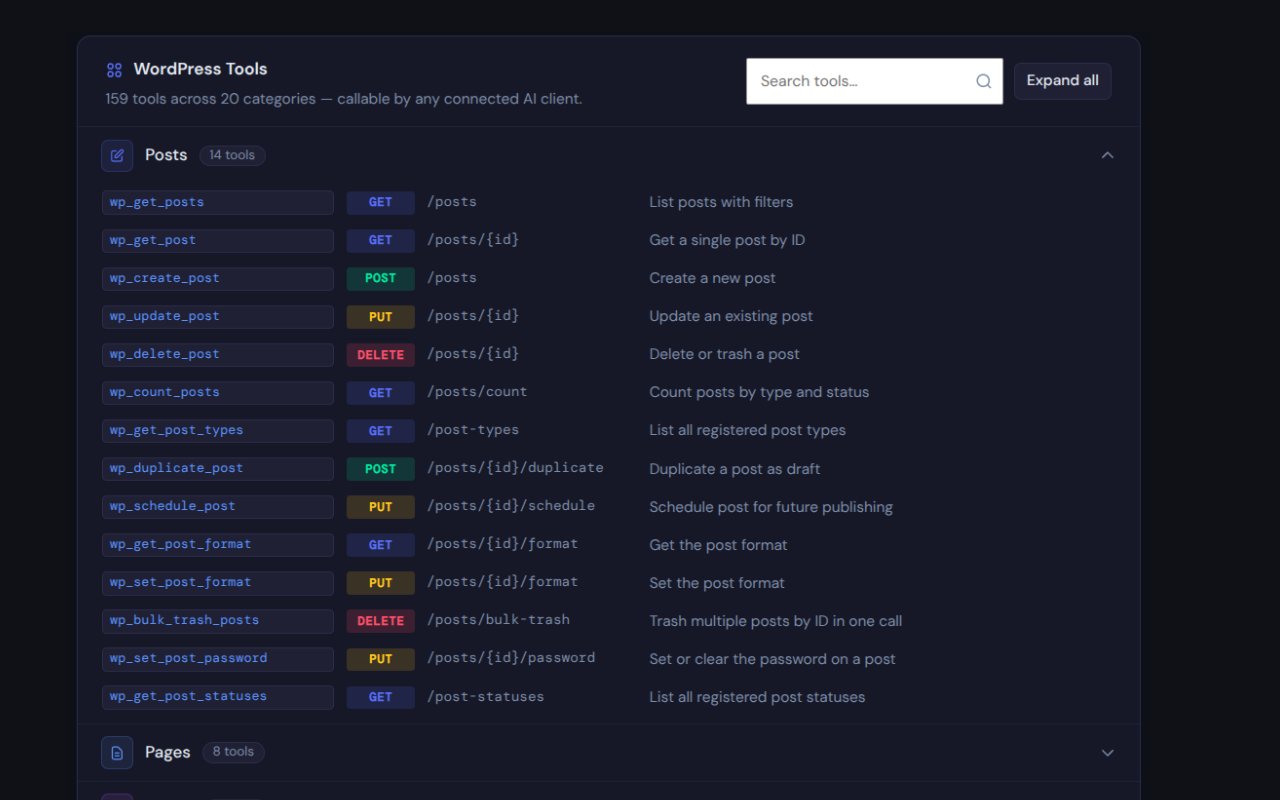The width and height of the screenshot is (1280, 800).
Task: Select the wp_delete_post tool name
Action: (x=218, y=354)
